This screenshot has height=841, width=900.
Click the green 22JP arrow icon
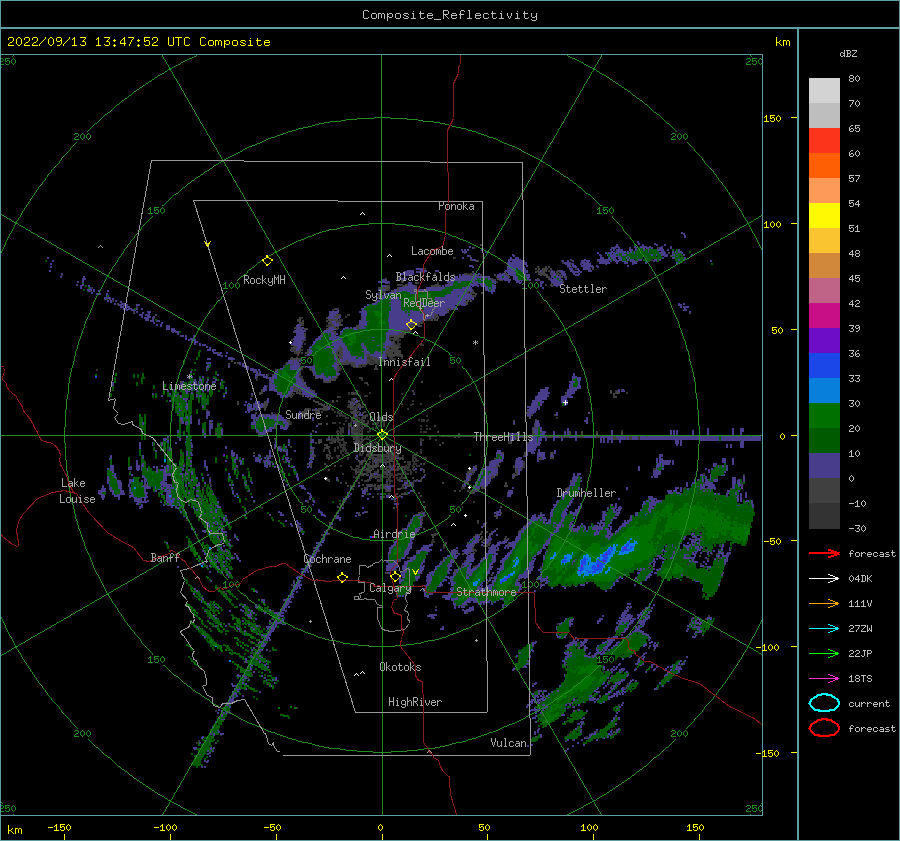[x=824, y=653]
